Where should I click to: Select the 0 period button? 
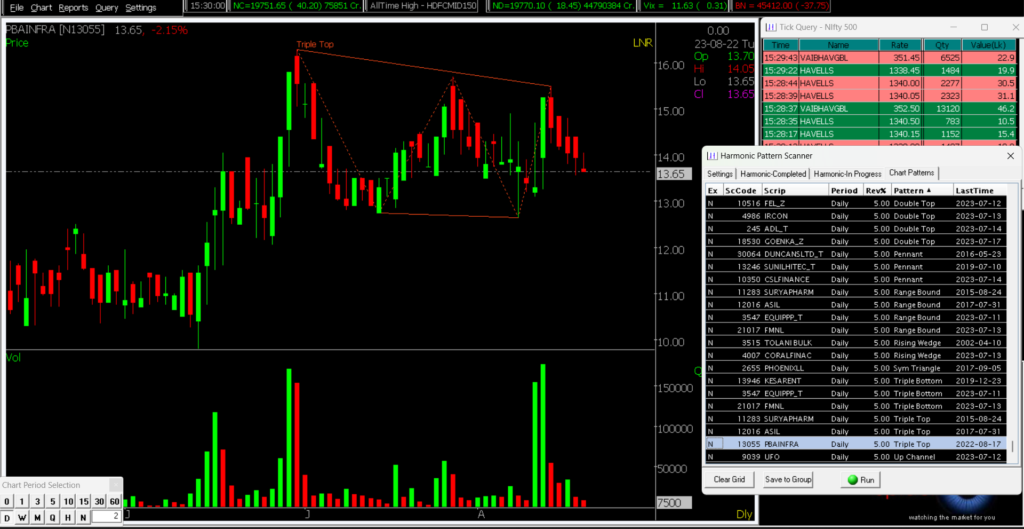pyautogui.click(x=7, y=502)
